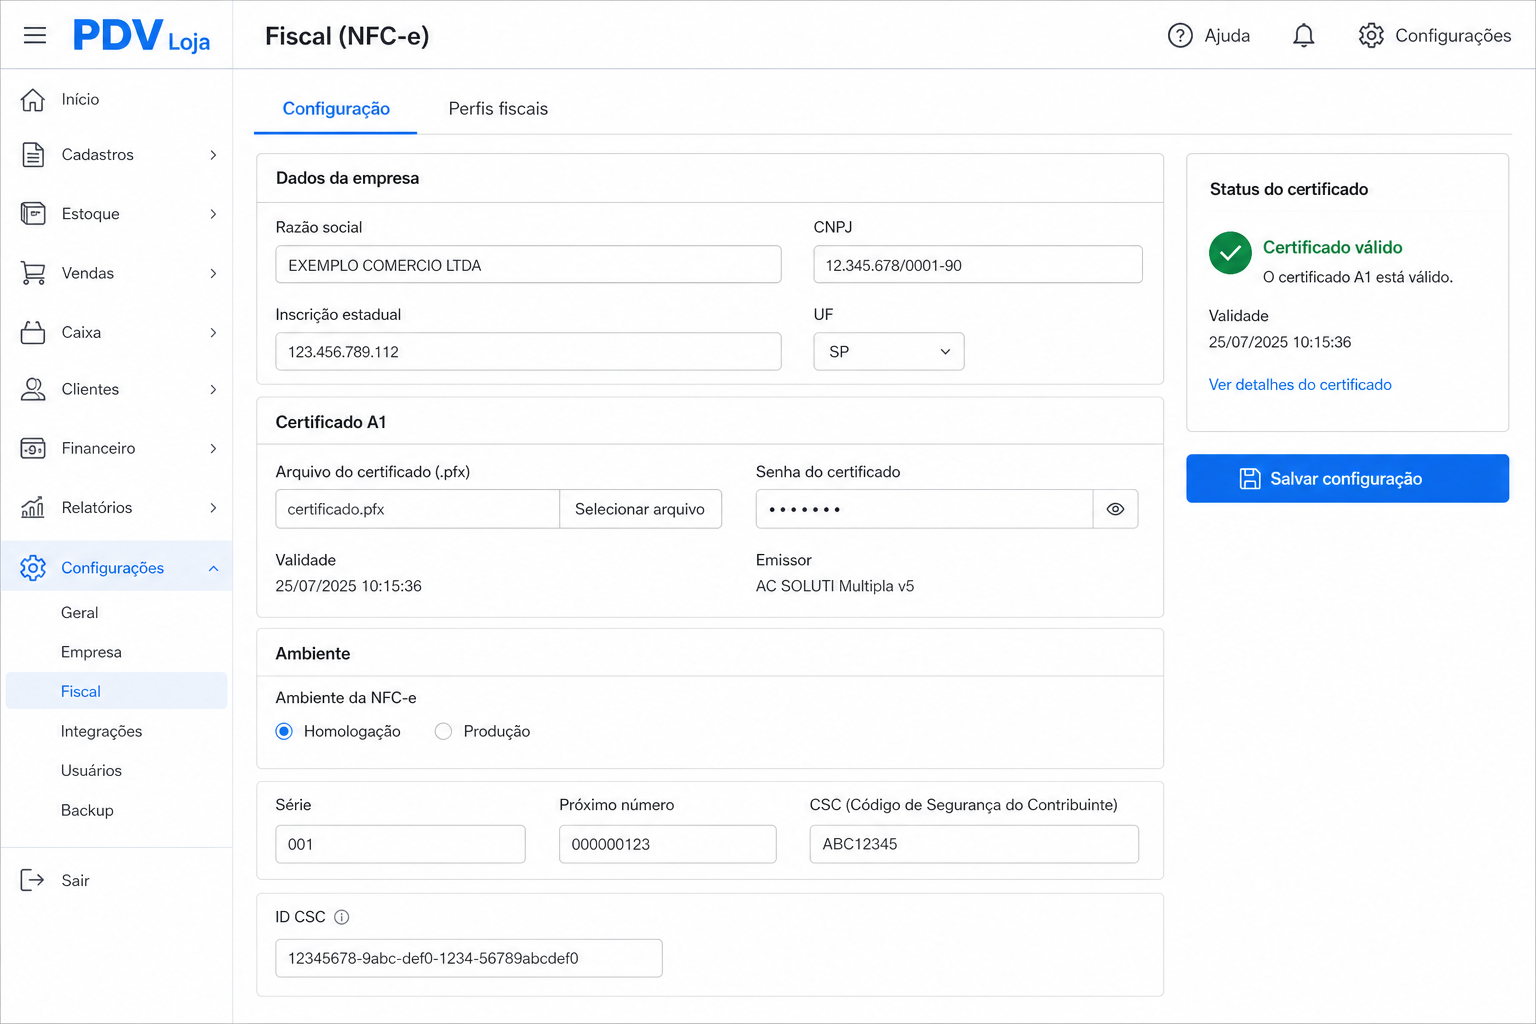This screenshot has width=1536, height=1024.
Task: Click the Financeiro money icon
Action: 33,448
